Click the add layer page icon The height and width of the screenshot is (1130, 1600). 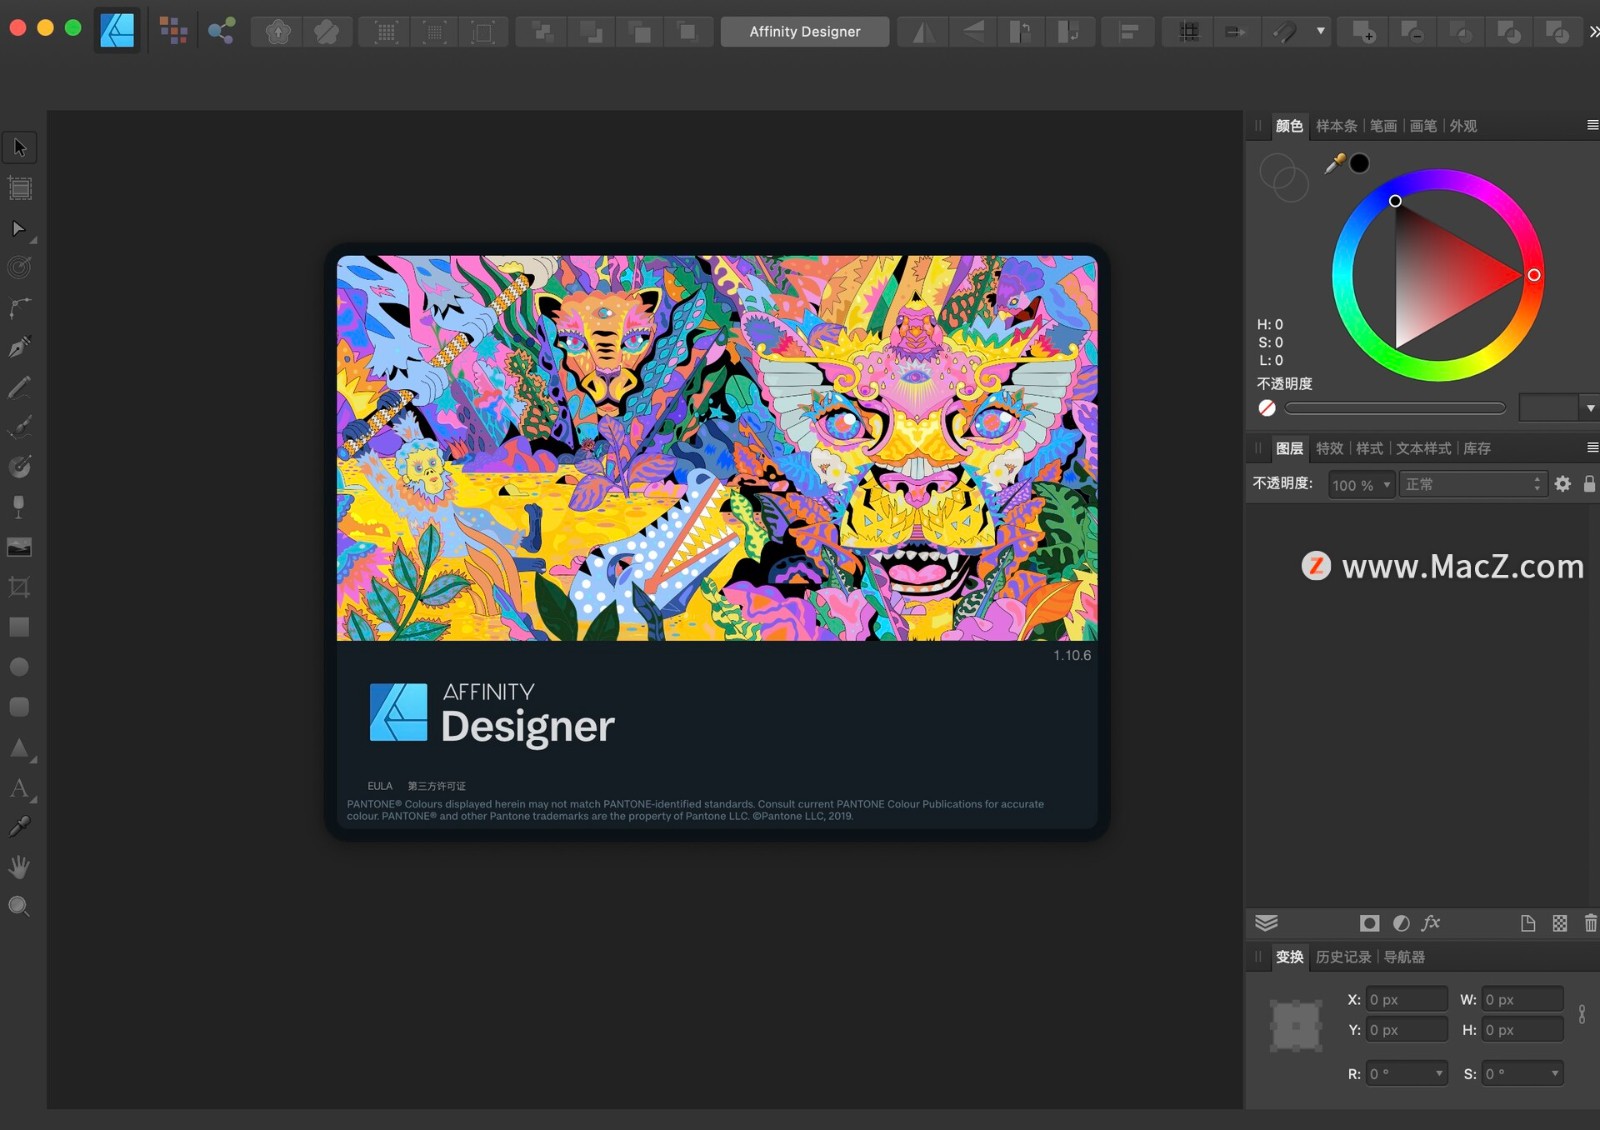click(1528, 923)
